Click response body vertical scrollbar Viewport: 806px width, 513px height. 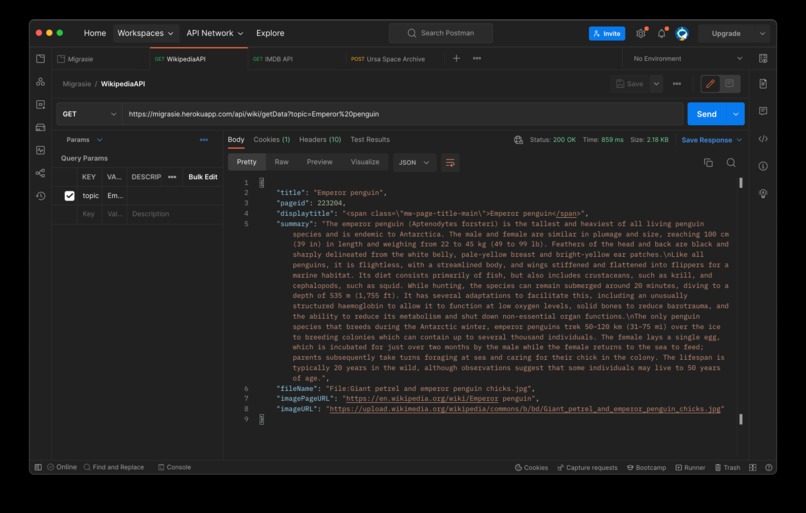(741, 301)
